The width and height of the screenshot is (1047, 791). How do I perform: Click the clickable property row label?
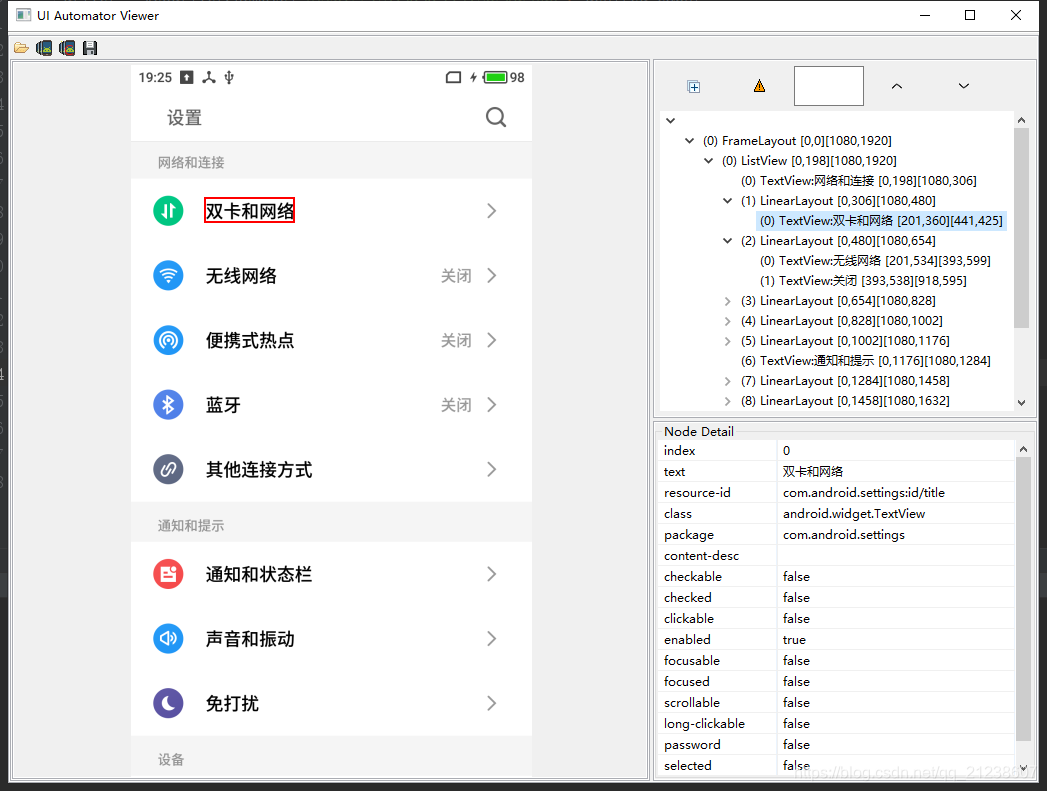[688, 619]
